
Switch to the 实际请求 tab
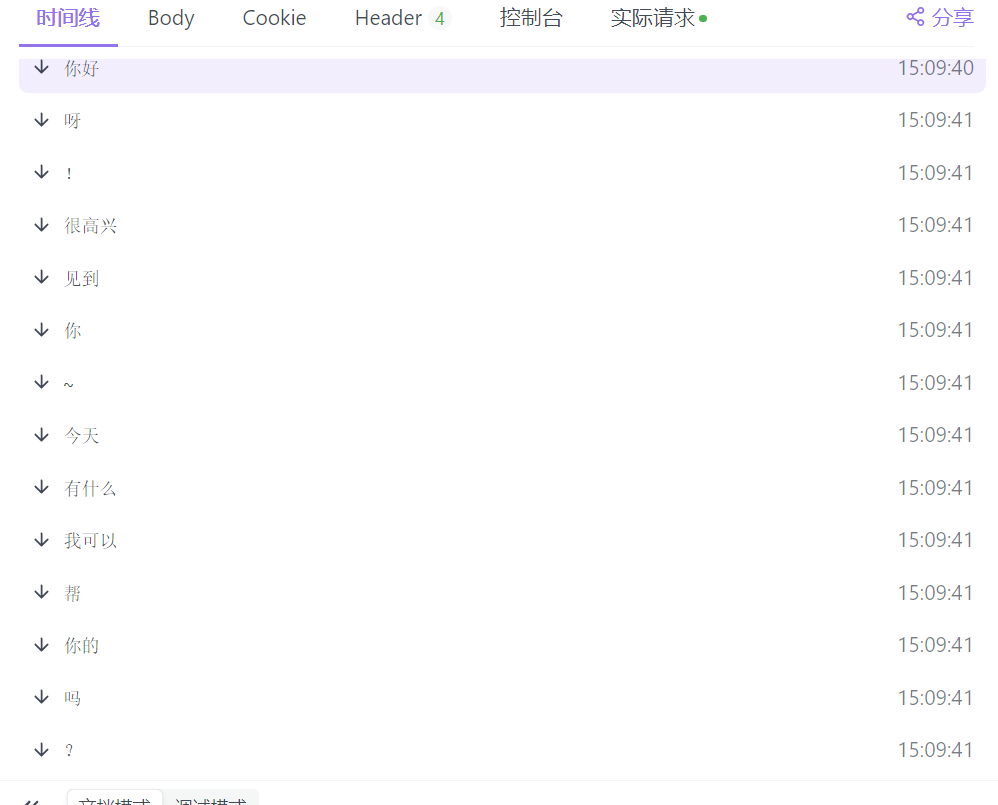(659, 18)
